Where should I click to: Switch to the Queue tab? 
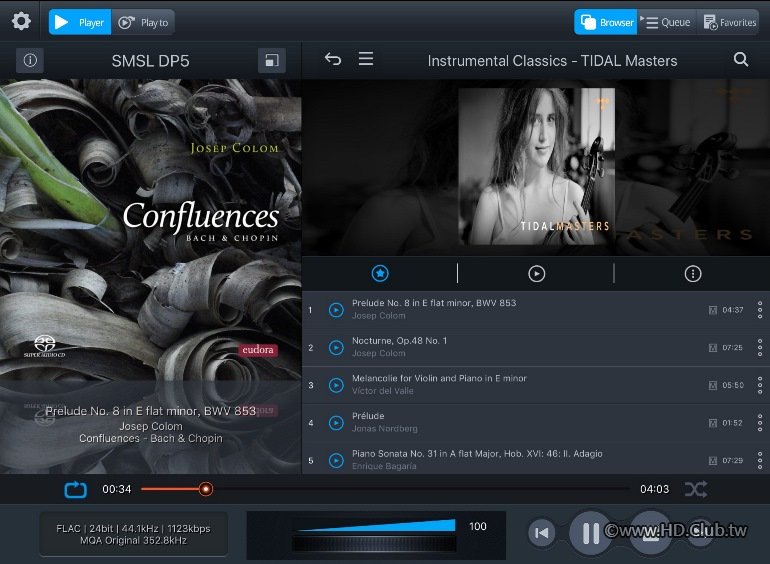pos(667,22)
